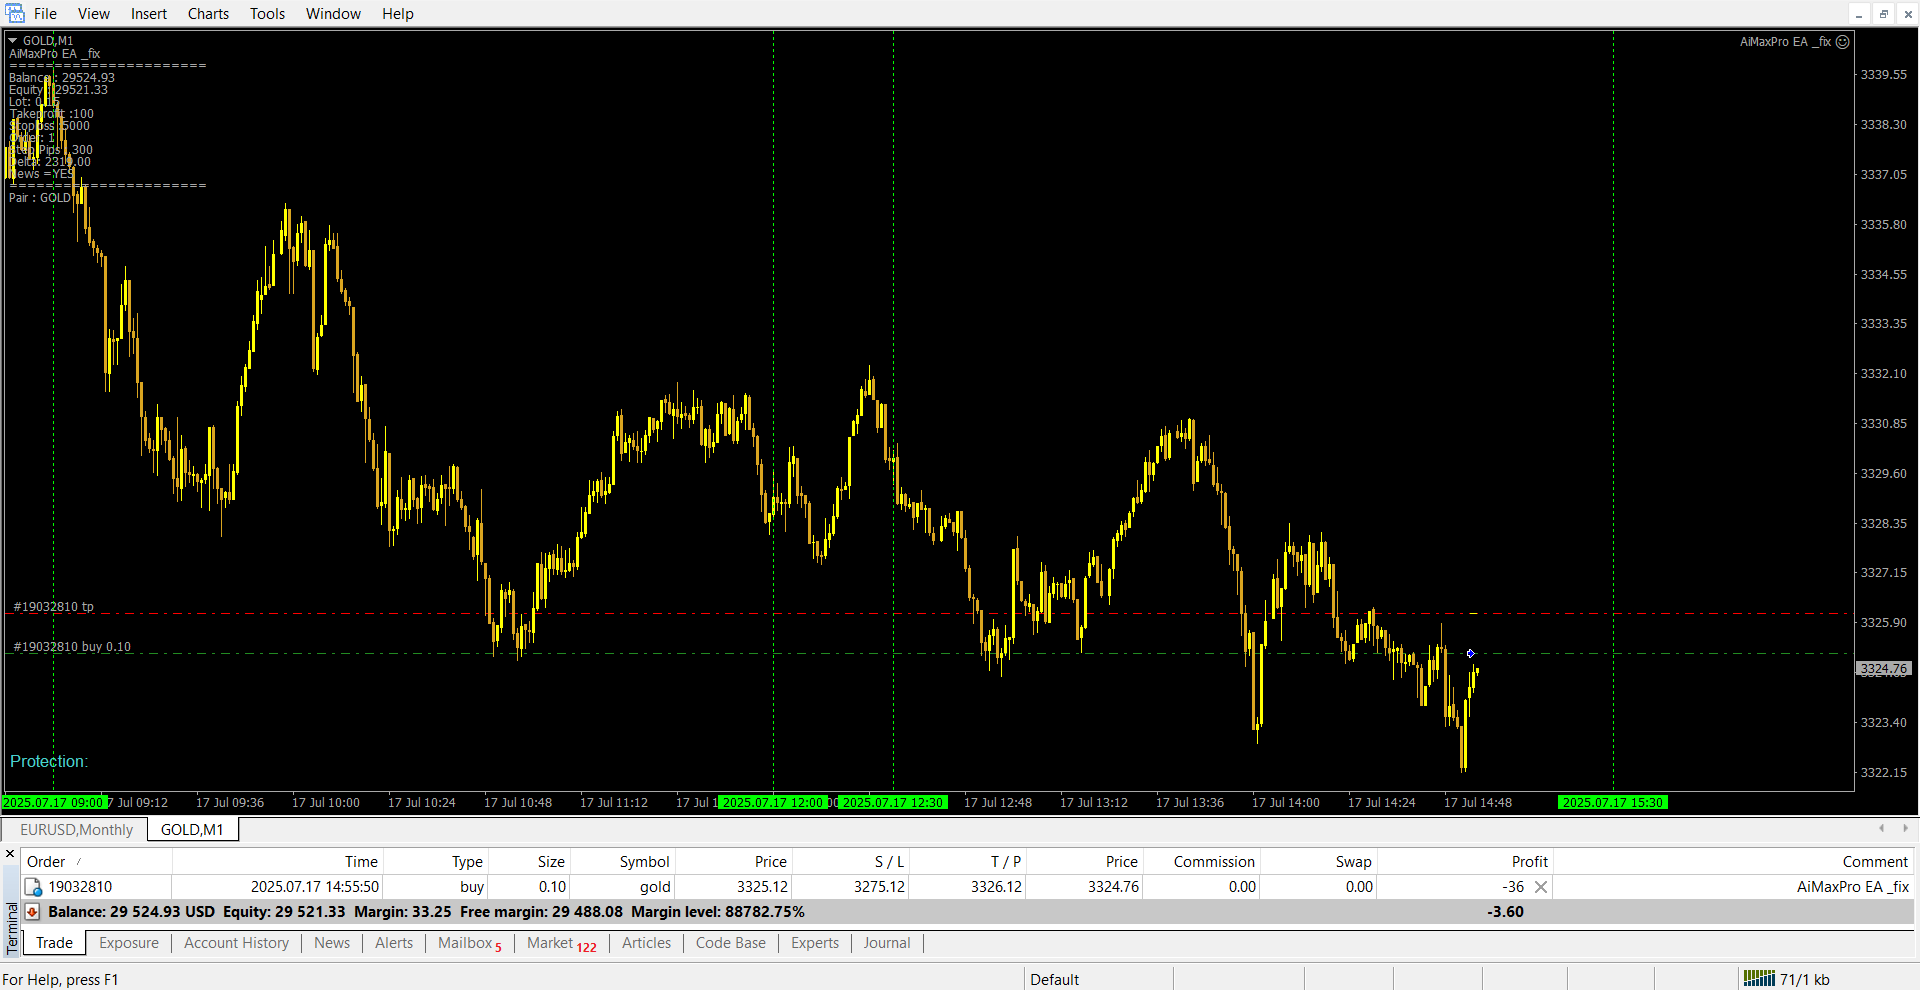Switch to the EURUSD,Monthly chart tab
The image size is (1920, 990).
pos(76,830)
